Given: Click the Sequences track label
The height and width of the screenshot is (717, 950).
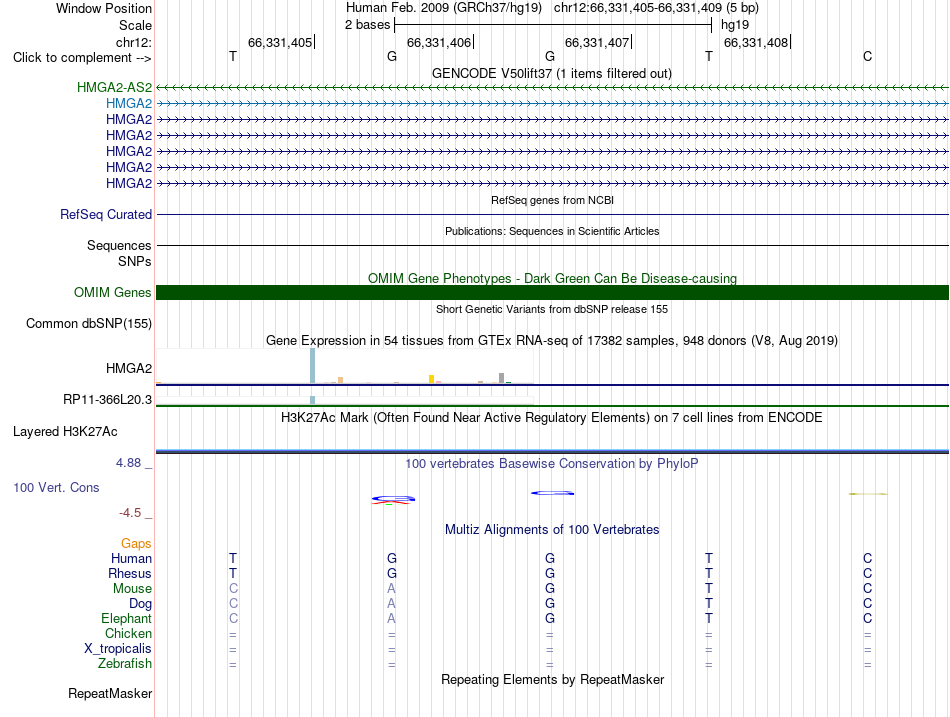Looking at the screenshot, I should (x=119, y=245).
